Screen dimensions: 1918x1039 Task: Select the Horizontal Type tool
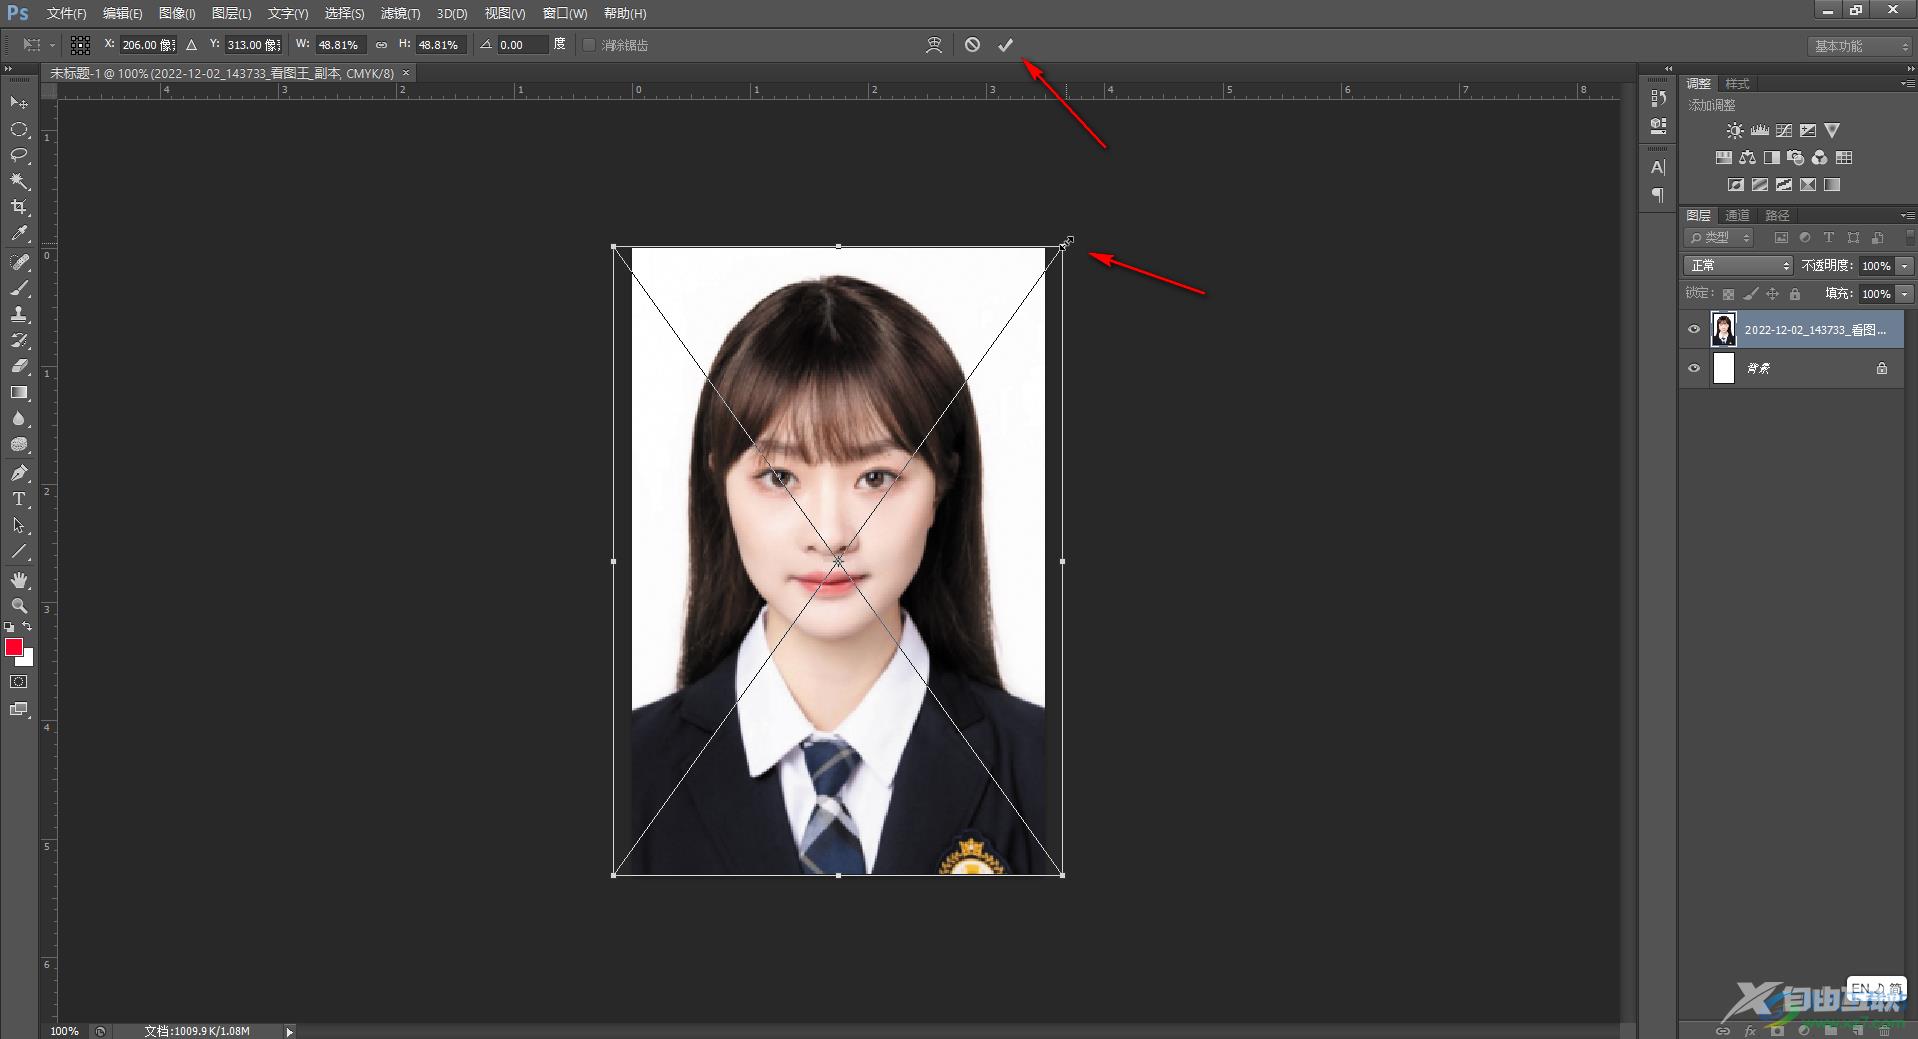pyautogui.click(x=19, y=499)
